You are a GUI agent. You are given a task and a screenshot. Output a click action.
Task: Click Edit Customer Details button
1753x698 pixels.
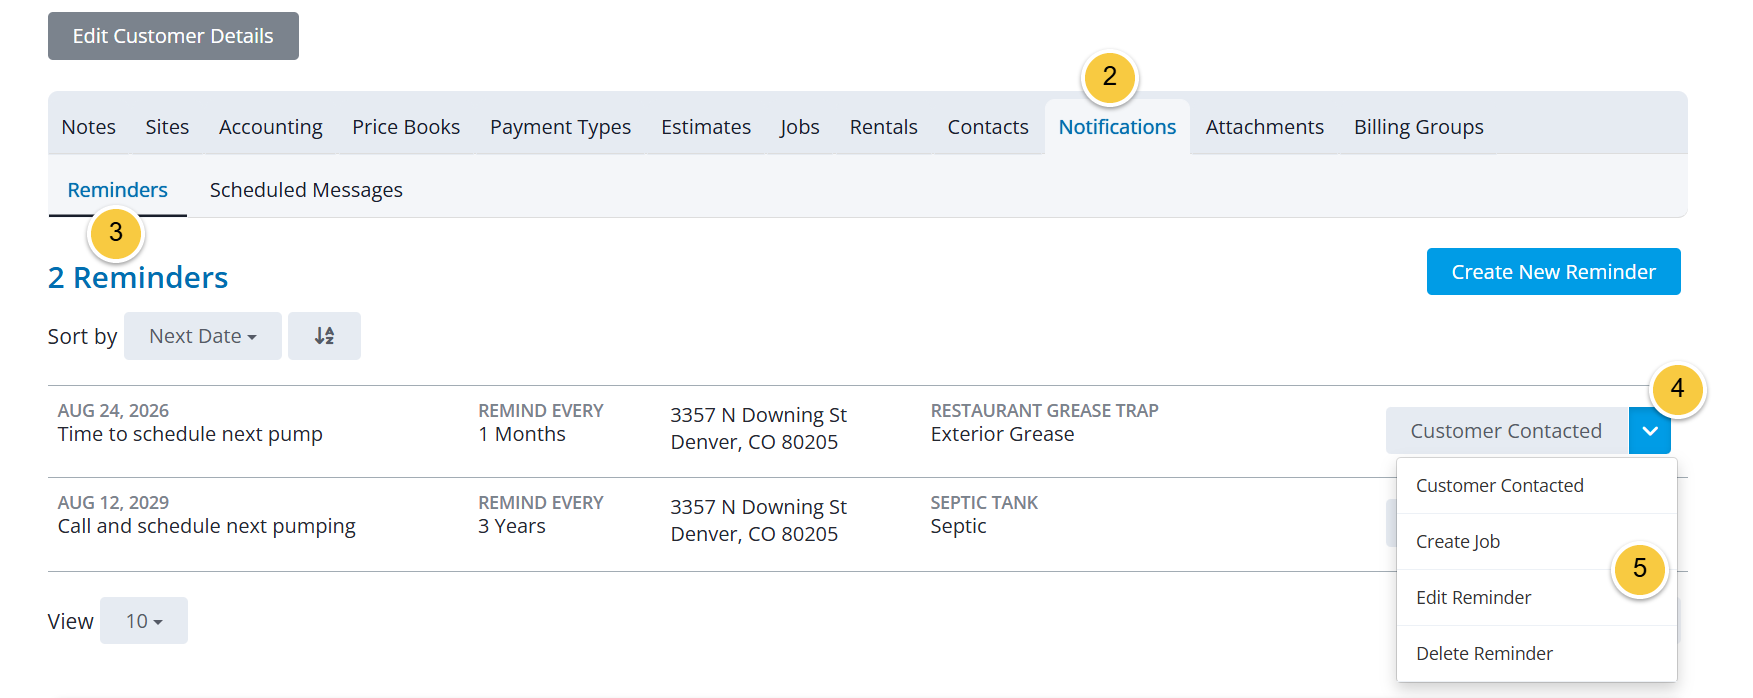coord(173,36)
